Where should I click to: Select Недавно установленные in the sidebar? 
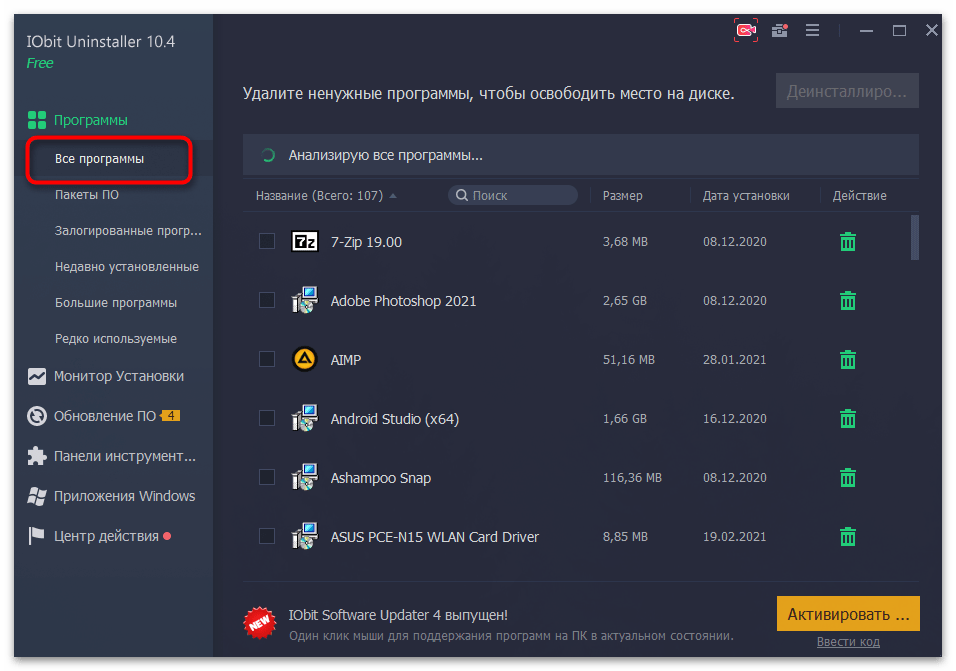tap(126, 267)
